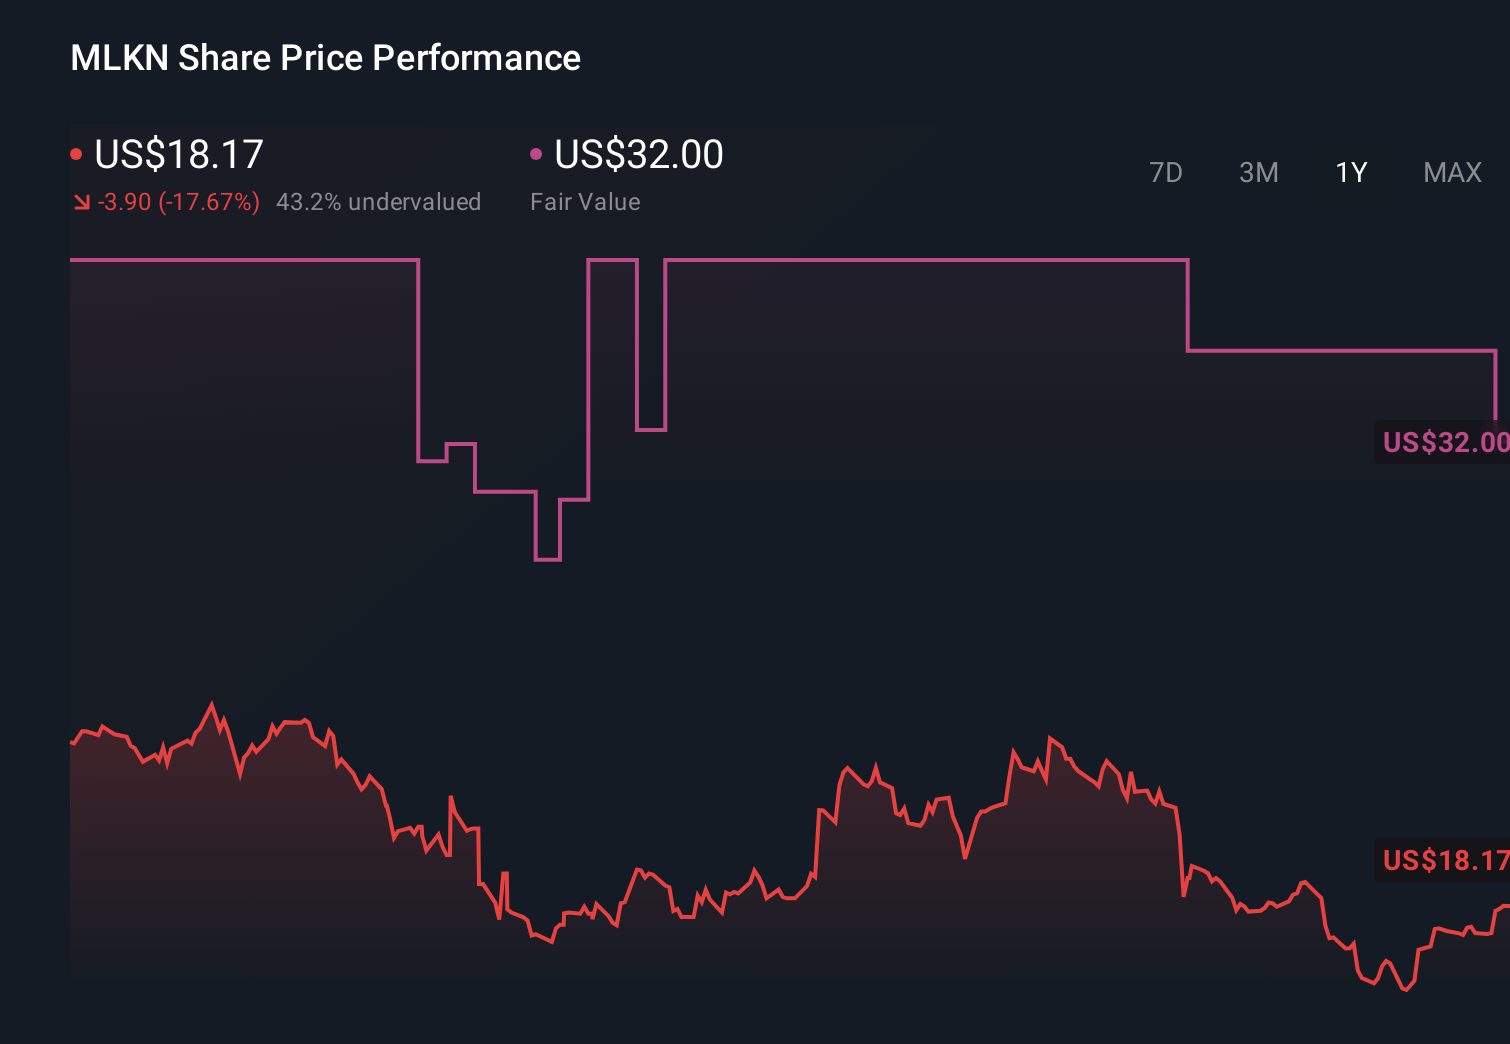
Task: Select the 1Y time range tab
Action: (1351, 173)
